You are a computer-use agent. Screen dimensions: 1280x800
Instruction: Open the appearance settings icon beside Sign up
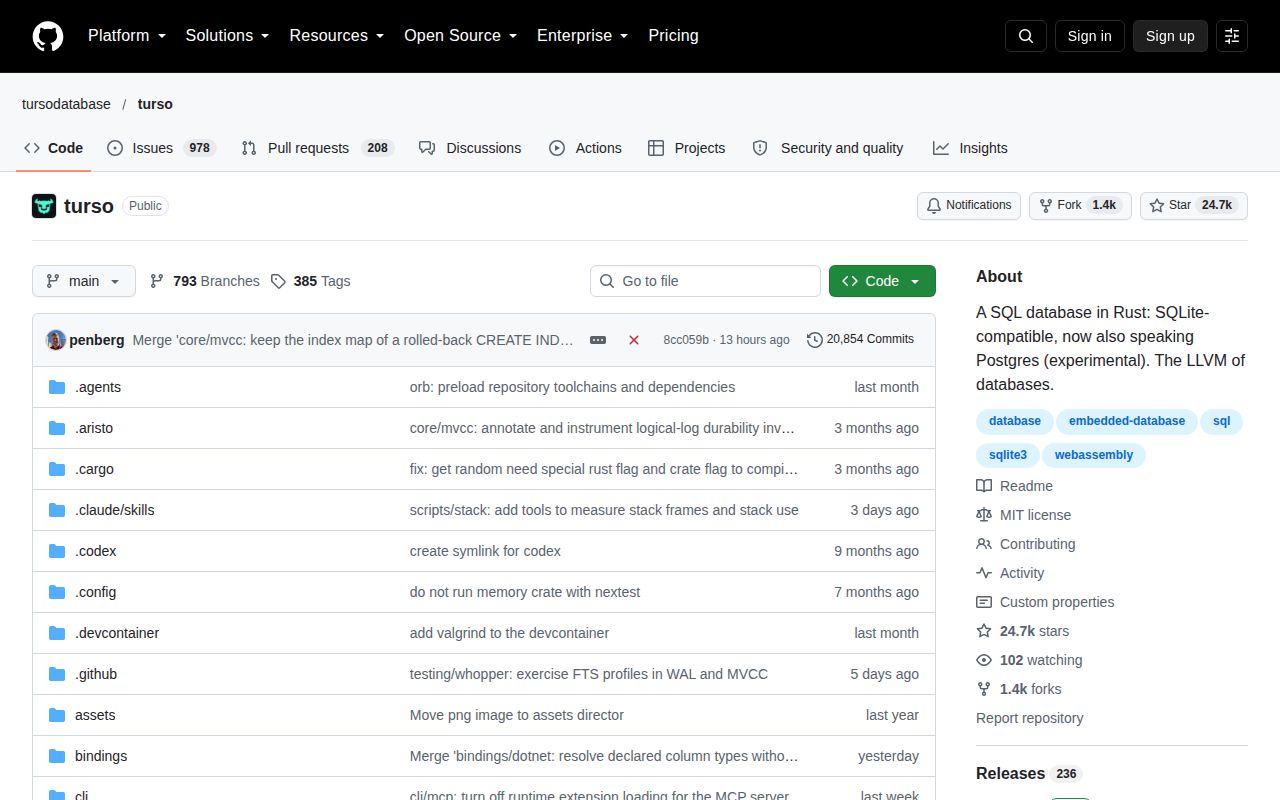(1232, 36)
